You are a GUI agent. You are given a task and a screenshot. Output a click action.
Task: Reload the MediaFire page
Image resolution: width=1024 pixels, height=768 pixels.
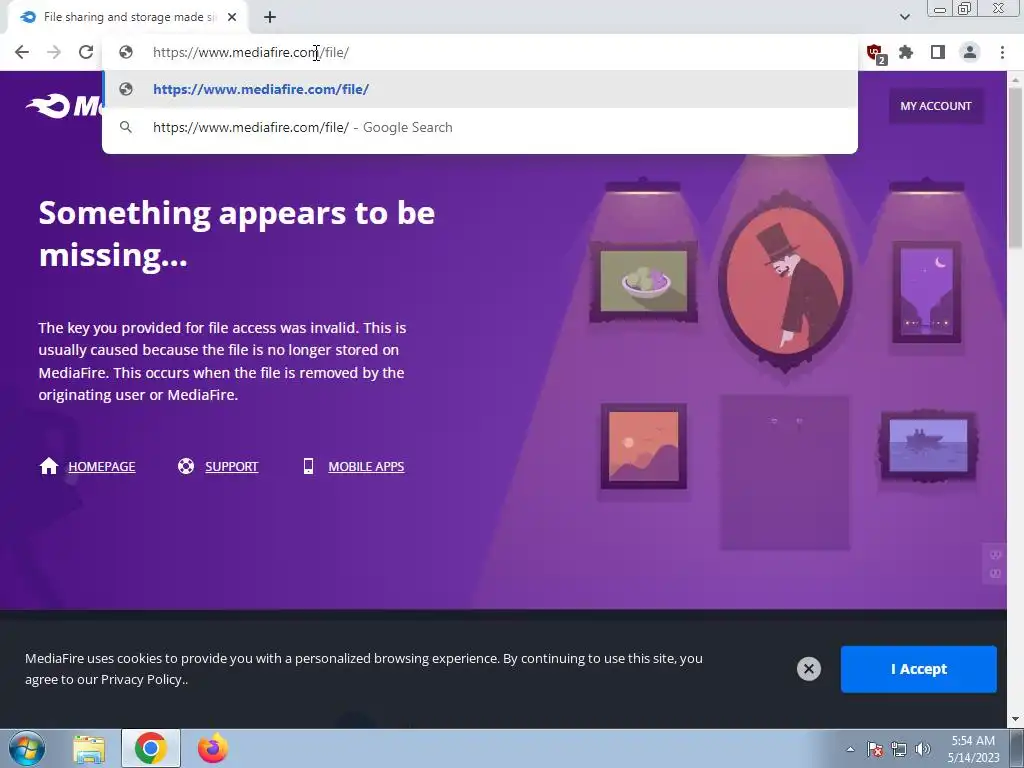pyautogui.click(x=86, y=52)
